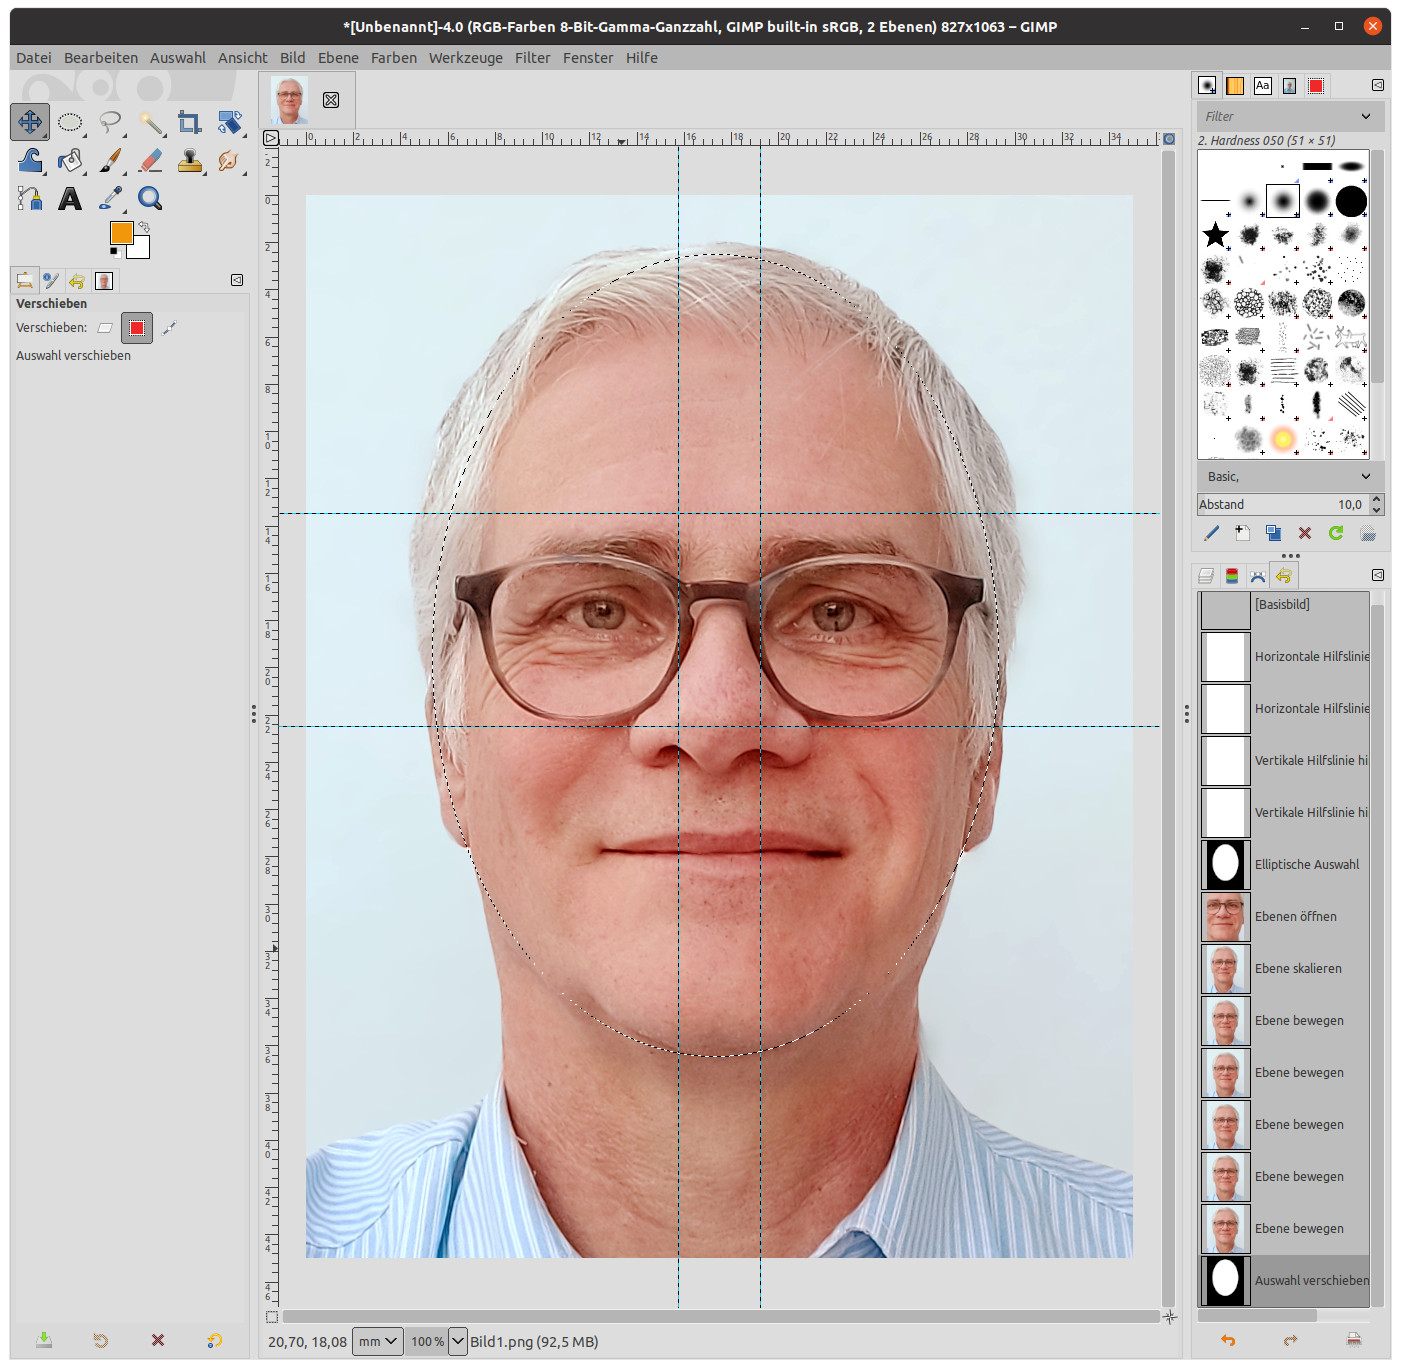Refresh brushes with green arrow icon
The height and width of the screenshot is (1369, 1401).
1336,533
